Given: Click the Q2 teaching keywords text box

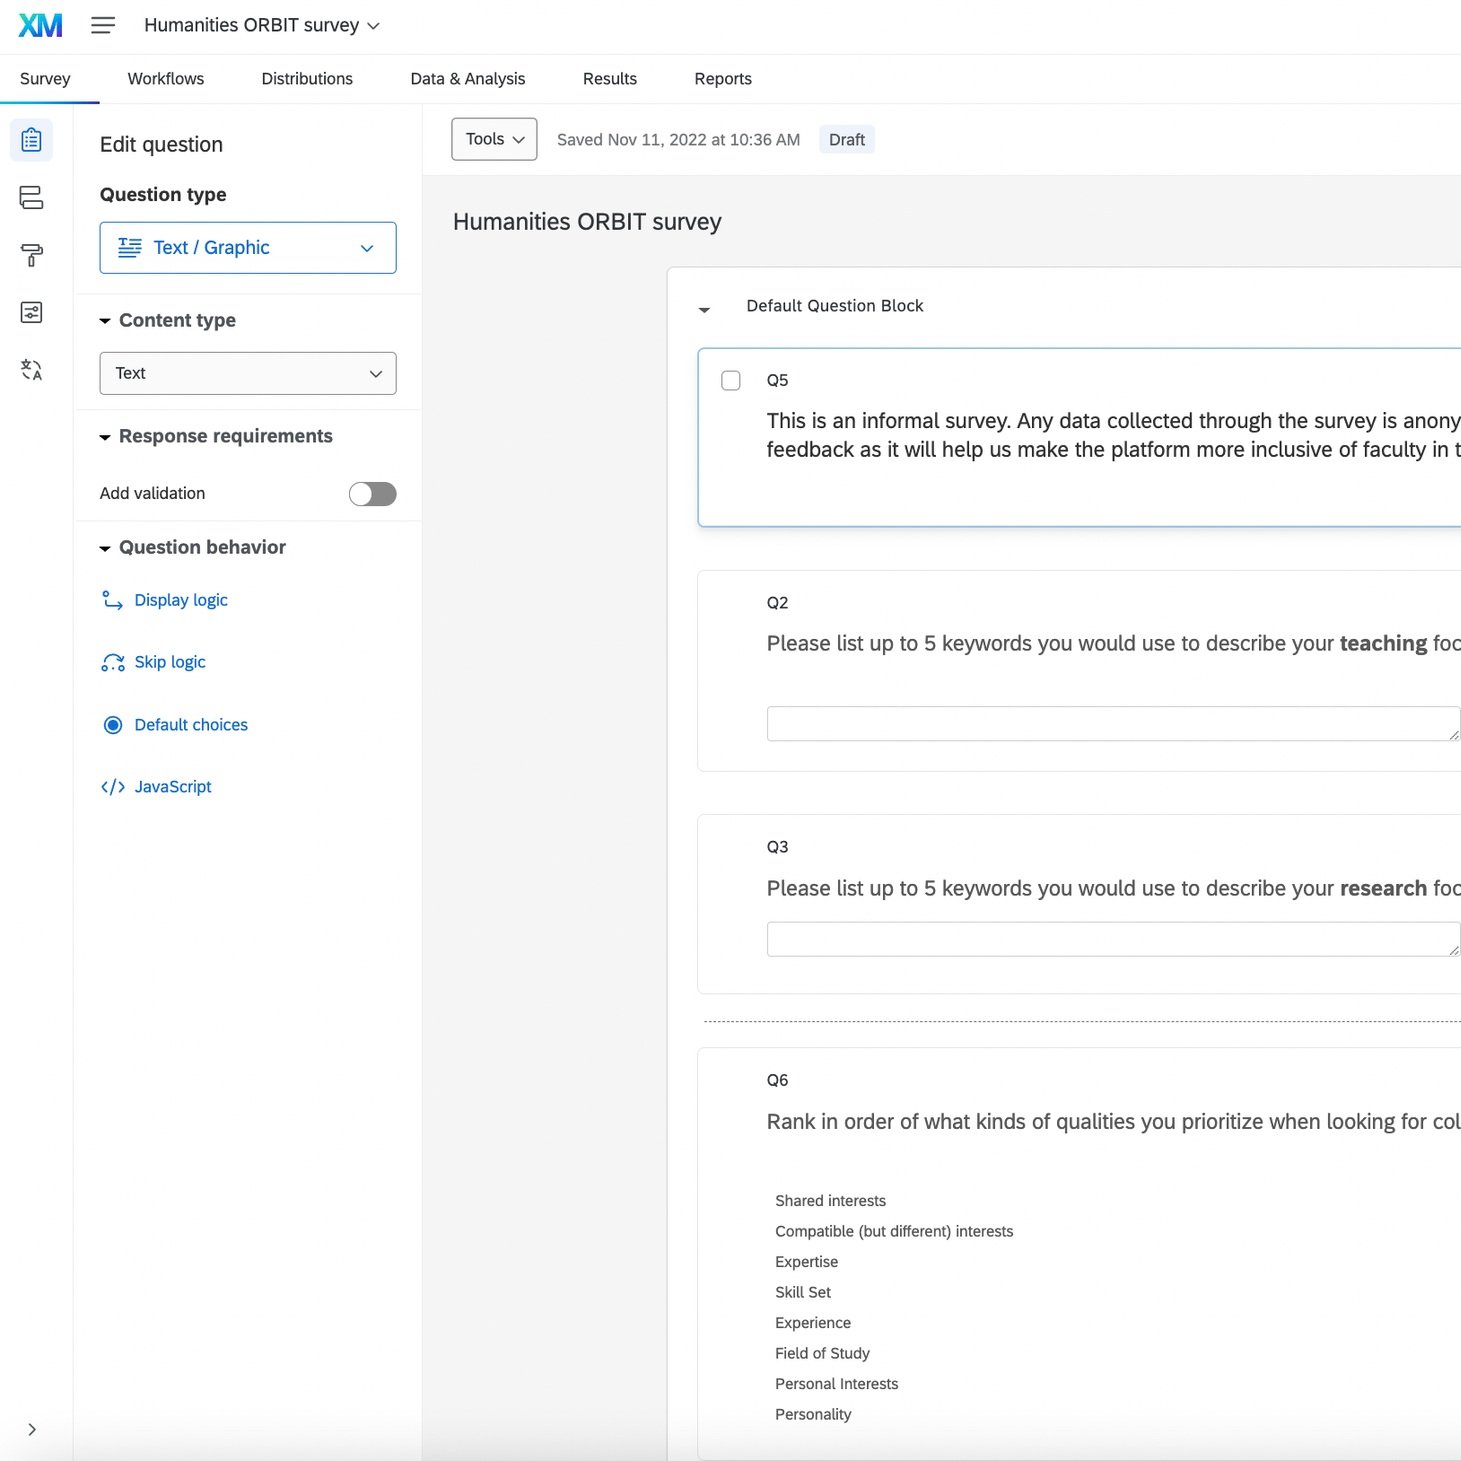Looking at the screenshot, I should coord(1114,724).
